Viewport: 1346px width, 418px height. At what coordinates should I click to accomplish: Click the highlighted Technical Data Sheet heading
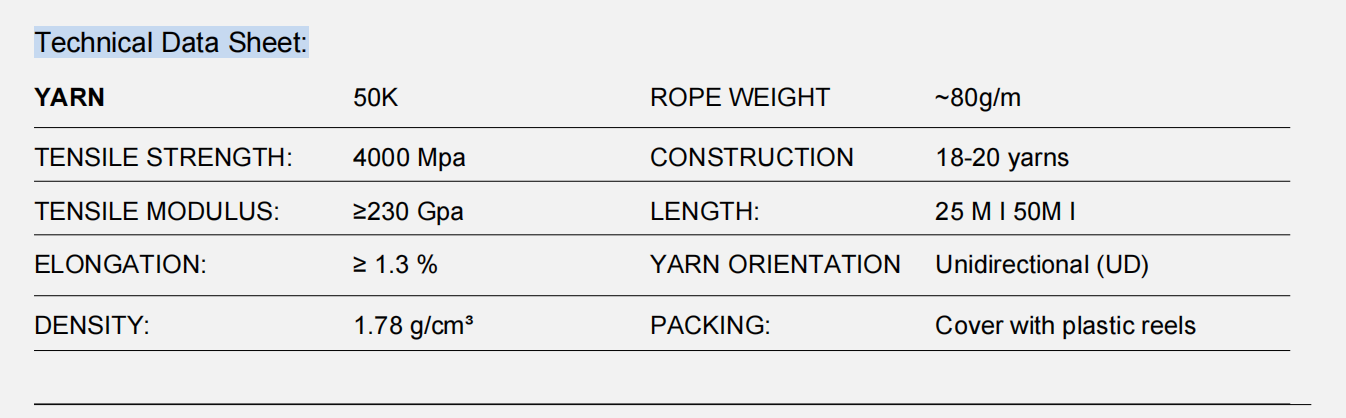pos(171,44)
